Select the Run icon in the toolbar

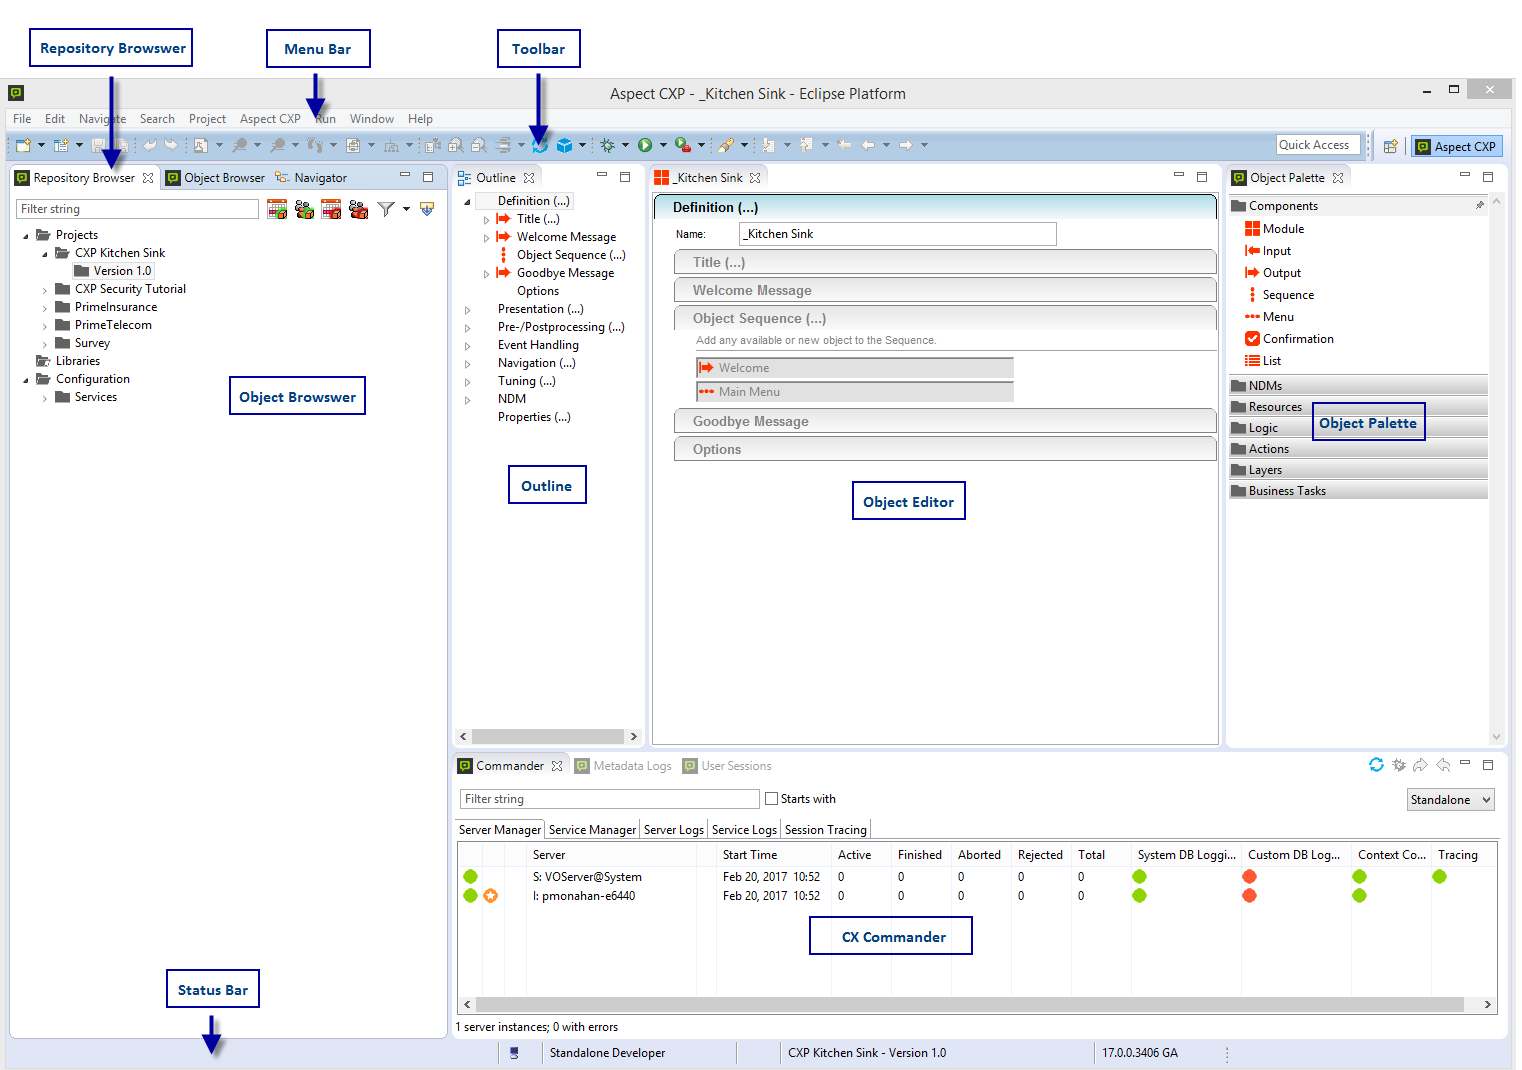(x=646, y=144)
